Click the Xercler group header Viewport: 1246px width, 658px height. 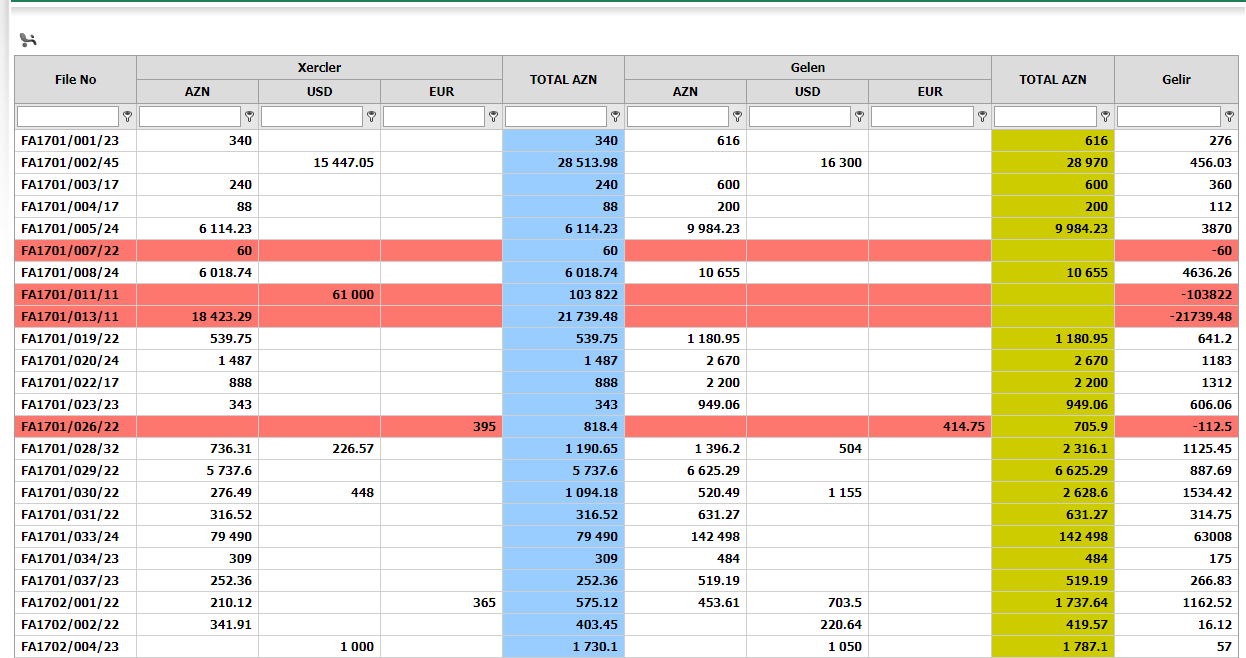tap(319, 68)
